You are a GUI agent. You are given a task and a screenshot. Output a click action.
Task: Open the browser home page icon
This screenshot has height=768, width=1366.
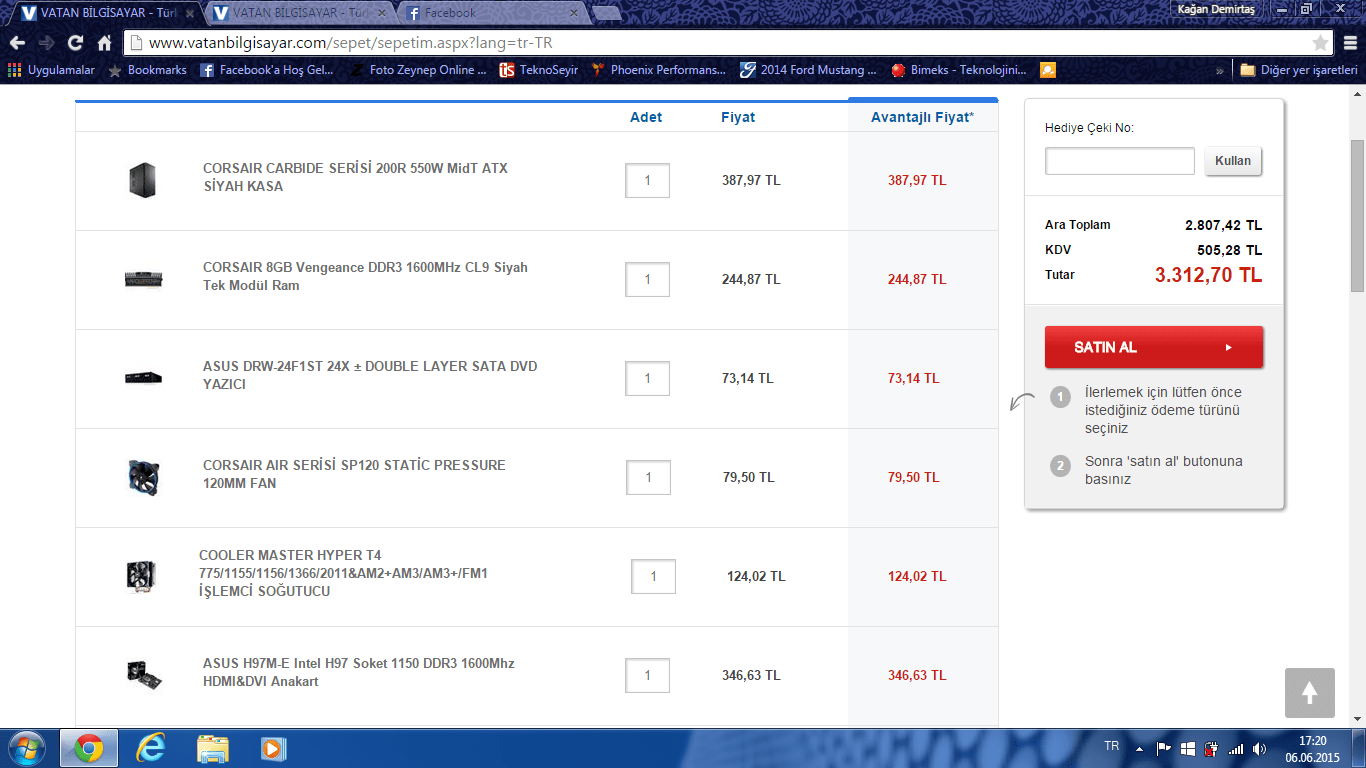pyautogui.click(x=104, y=43)
